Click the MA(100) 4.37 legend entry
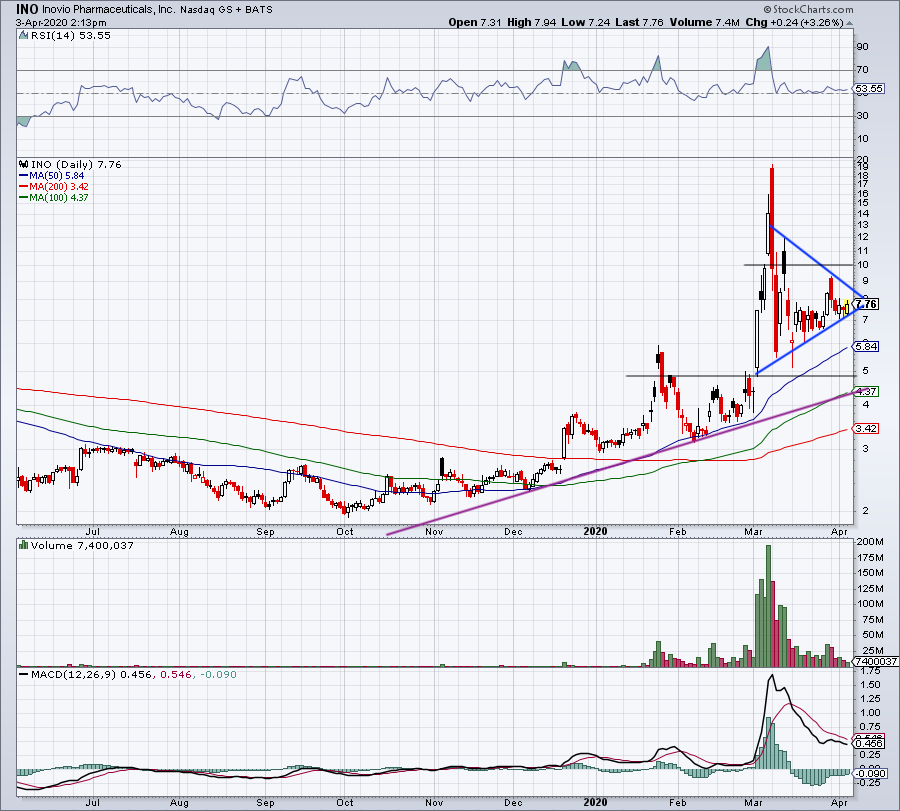The height and width of the screenshot is (811, 900). tap(54, 197)
